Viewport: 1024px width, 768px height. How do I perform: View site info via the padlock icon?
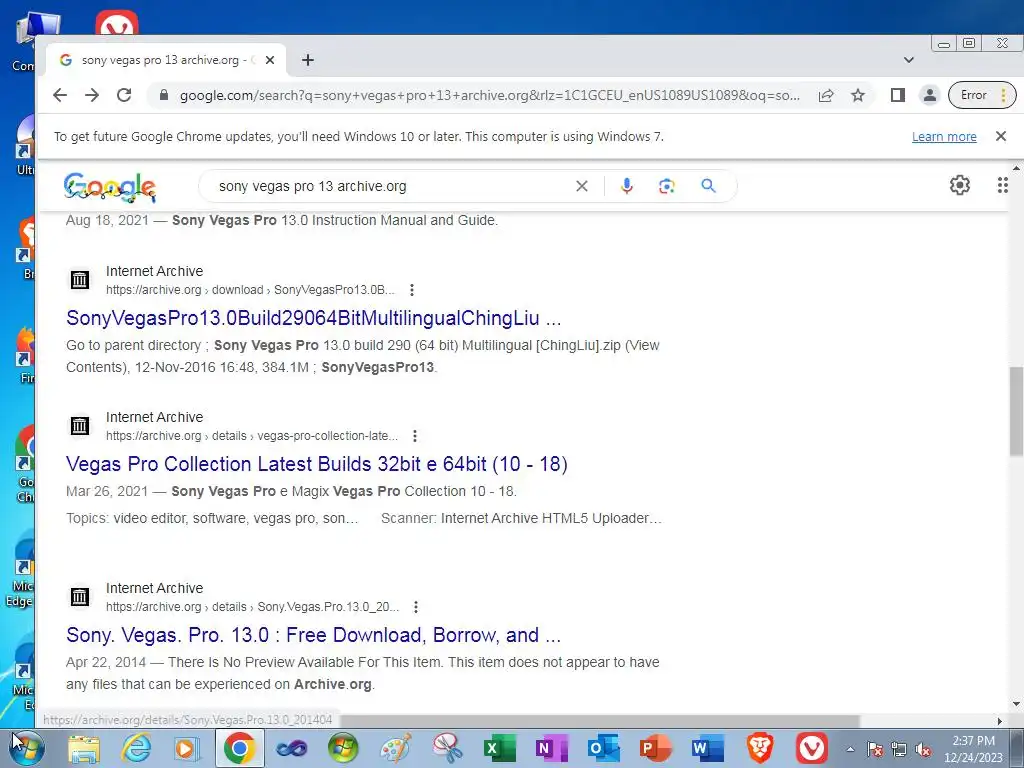[164, 95]
